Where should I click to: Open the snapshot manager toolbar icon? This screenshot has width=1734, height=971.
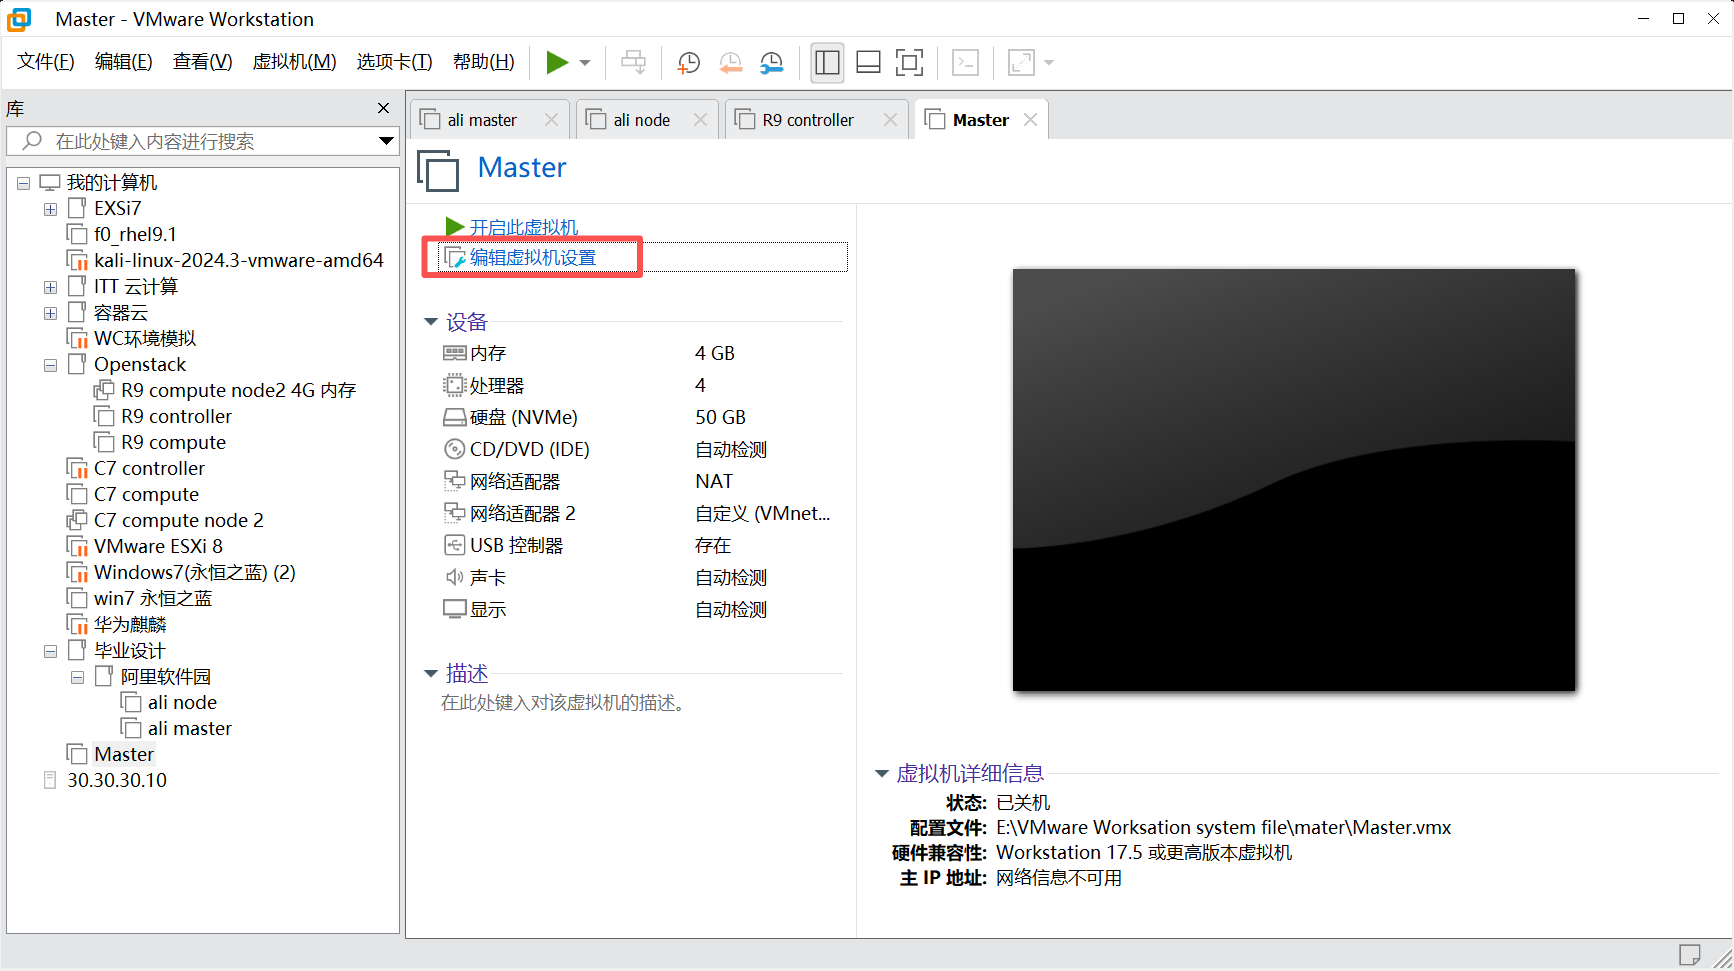[x=772, y=62]
